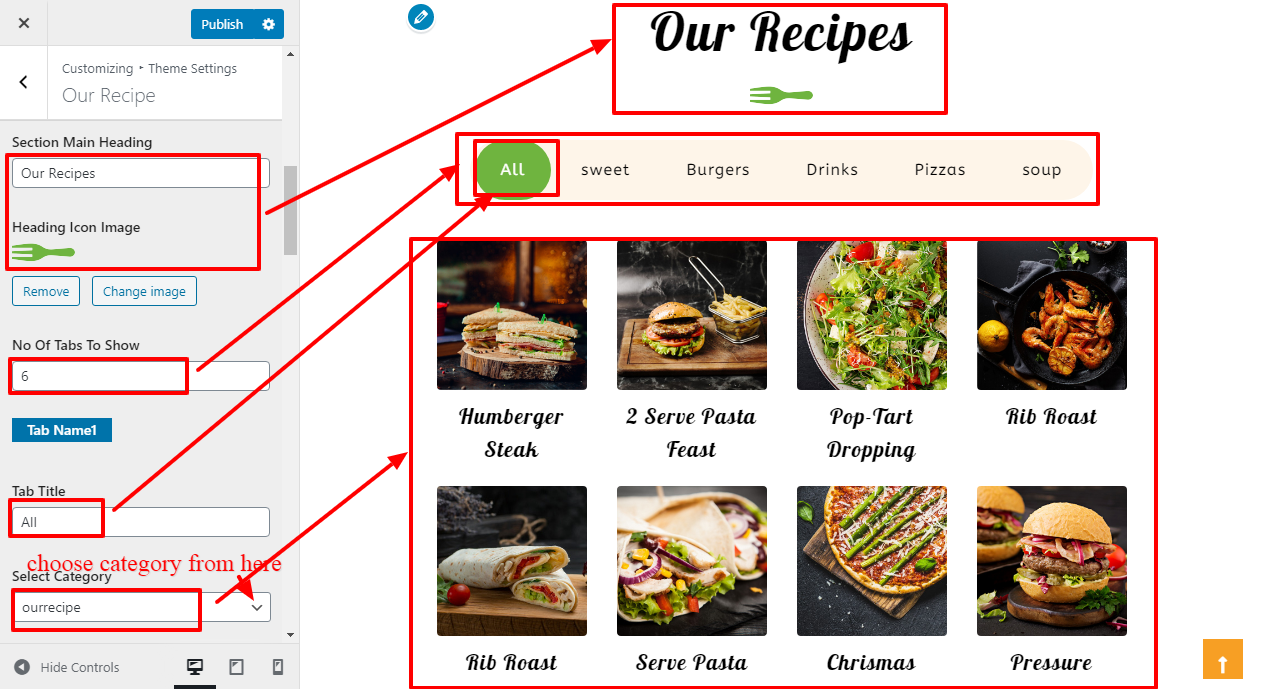Click the customizer panel vertical scrollbar
Viewport: 1263px width, 689px height.
[291, 210]
